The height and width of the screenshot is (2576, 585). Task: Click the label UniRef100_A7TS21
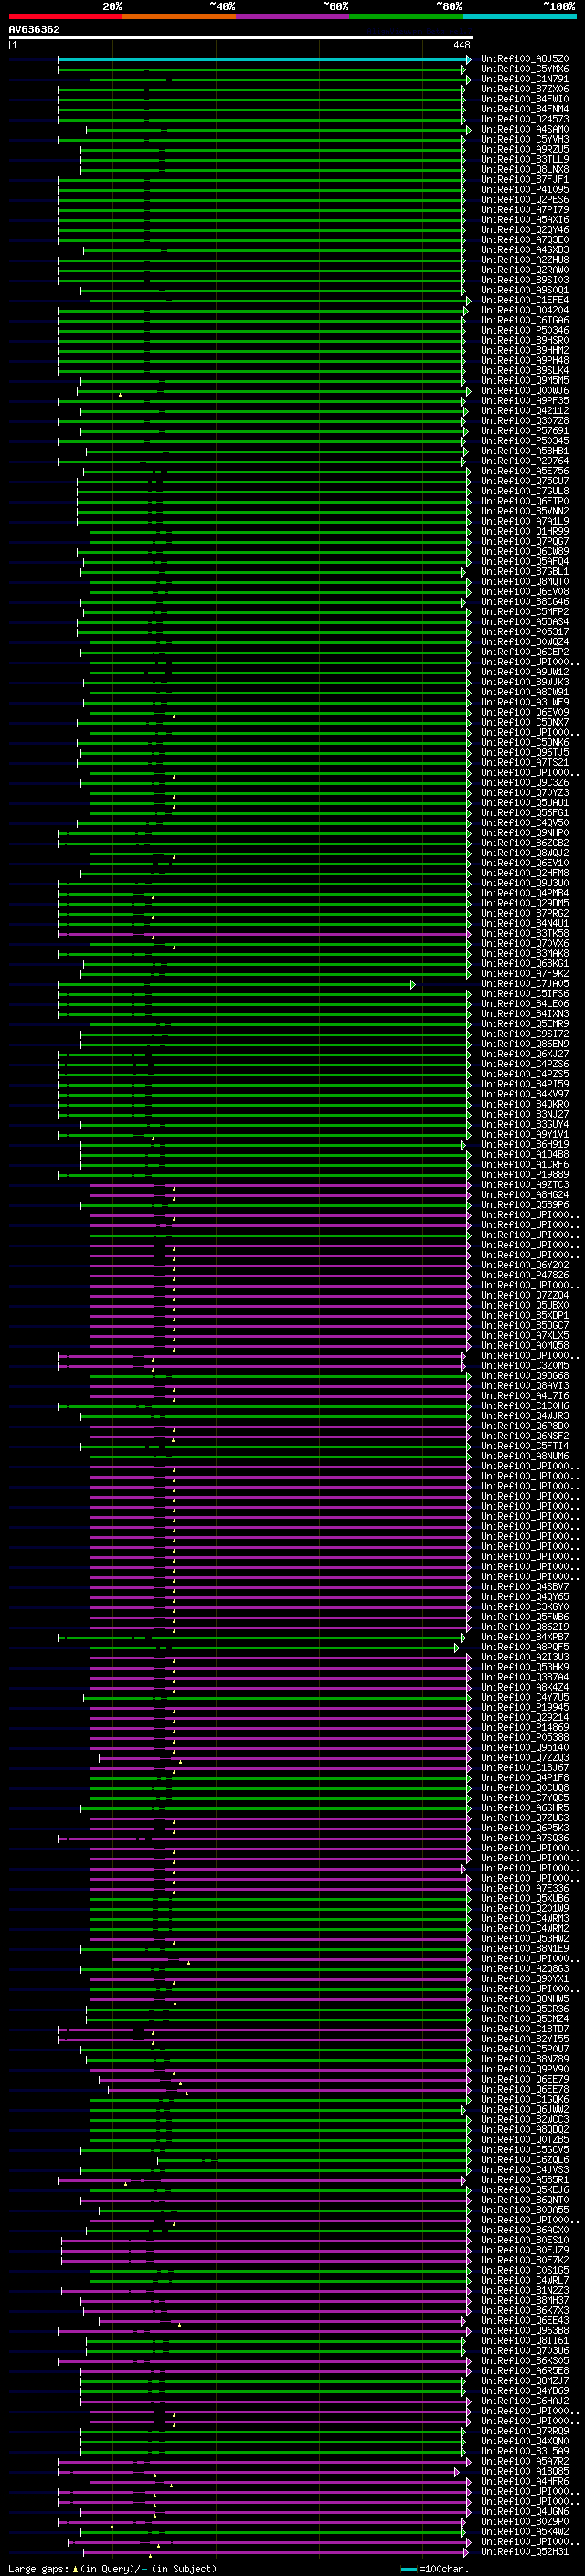pos(525,763)
